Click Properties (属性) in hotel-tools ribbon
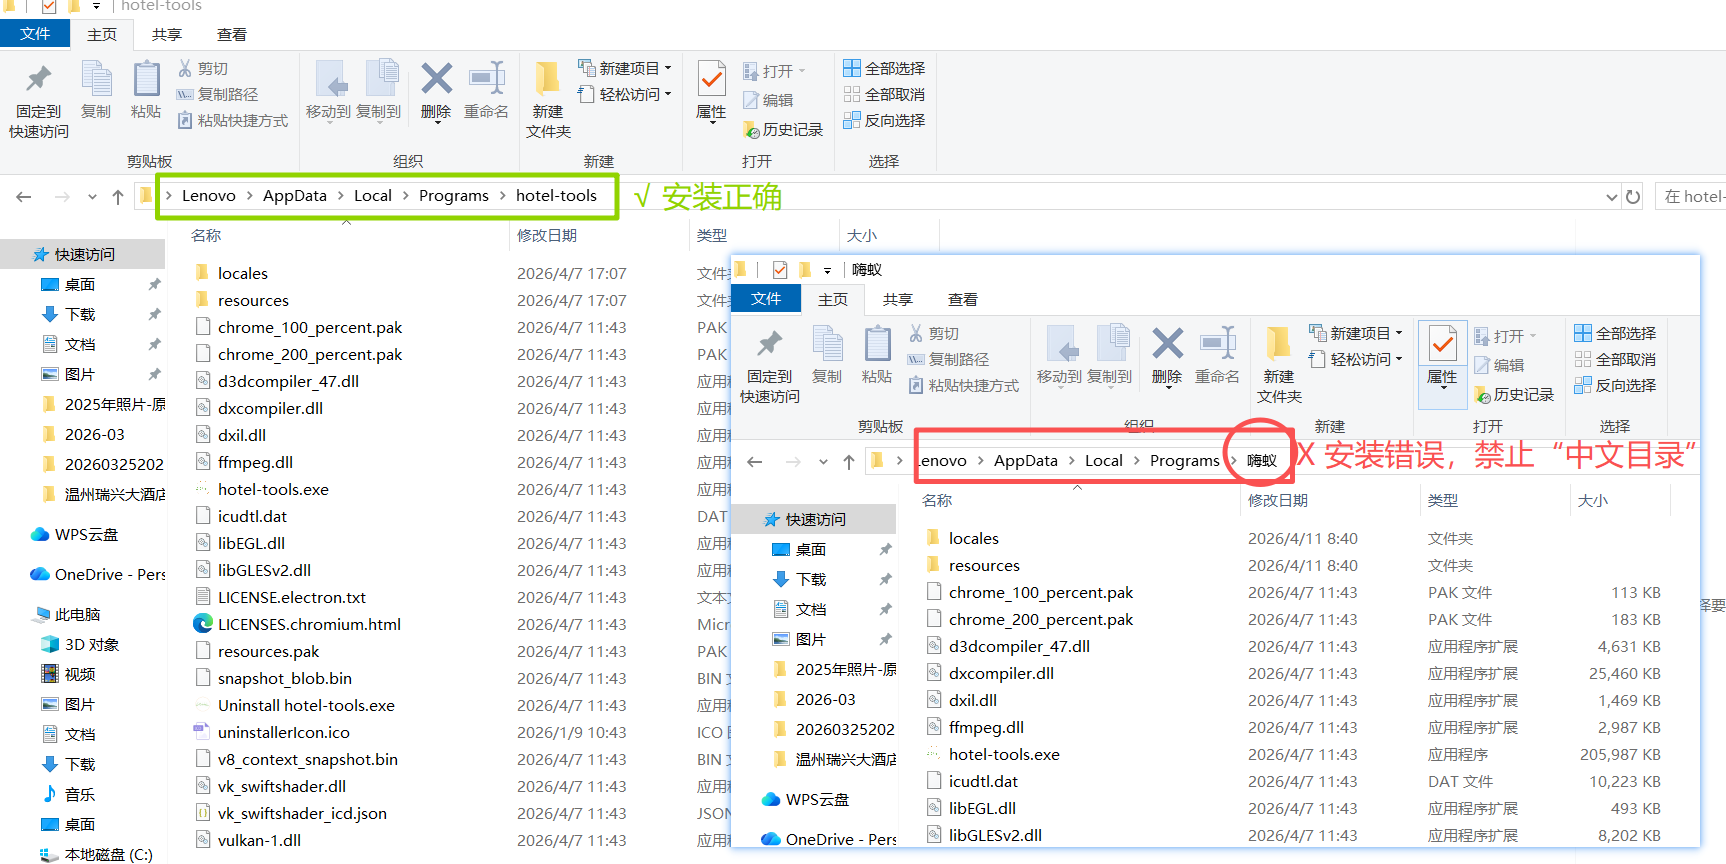The width and height of the screenshot is (1726, 864). click(x=711, y=91)
